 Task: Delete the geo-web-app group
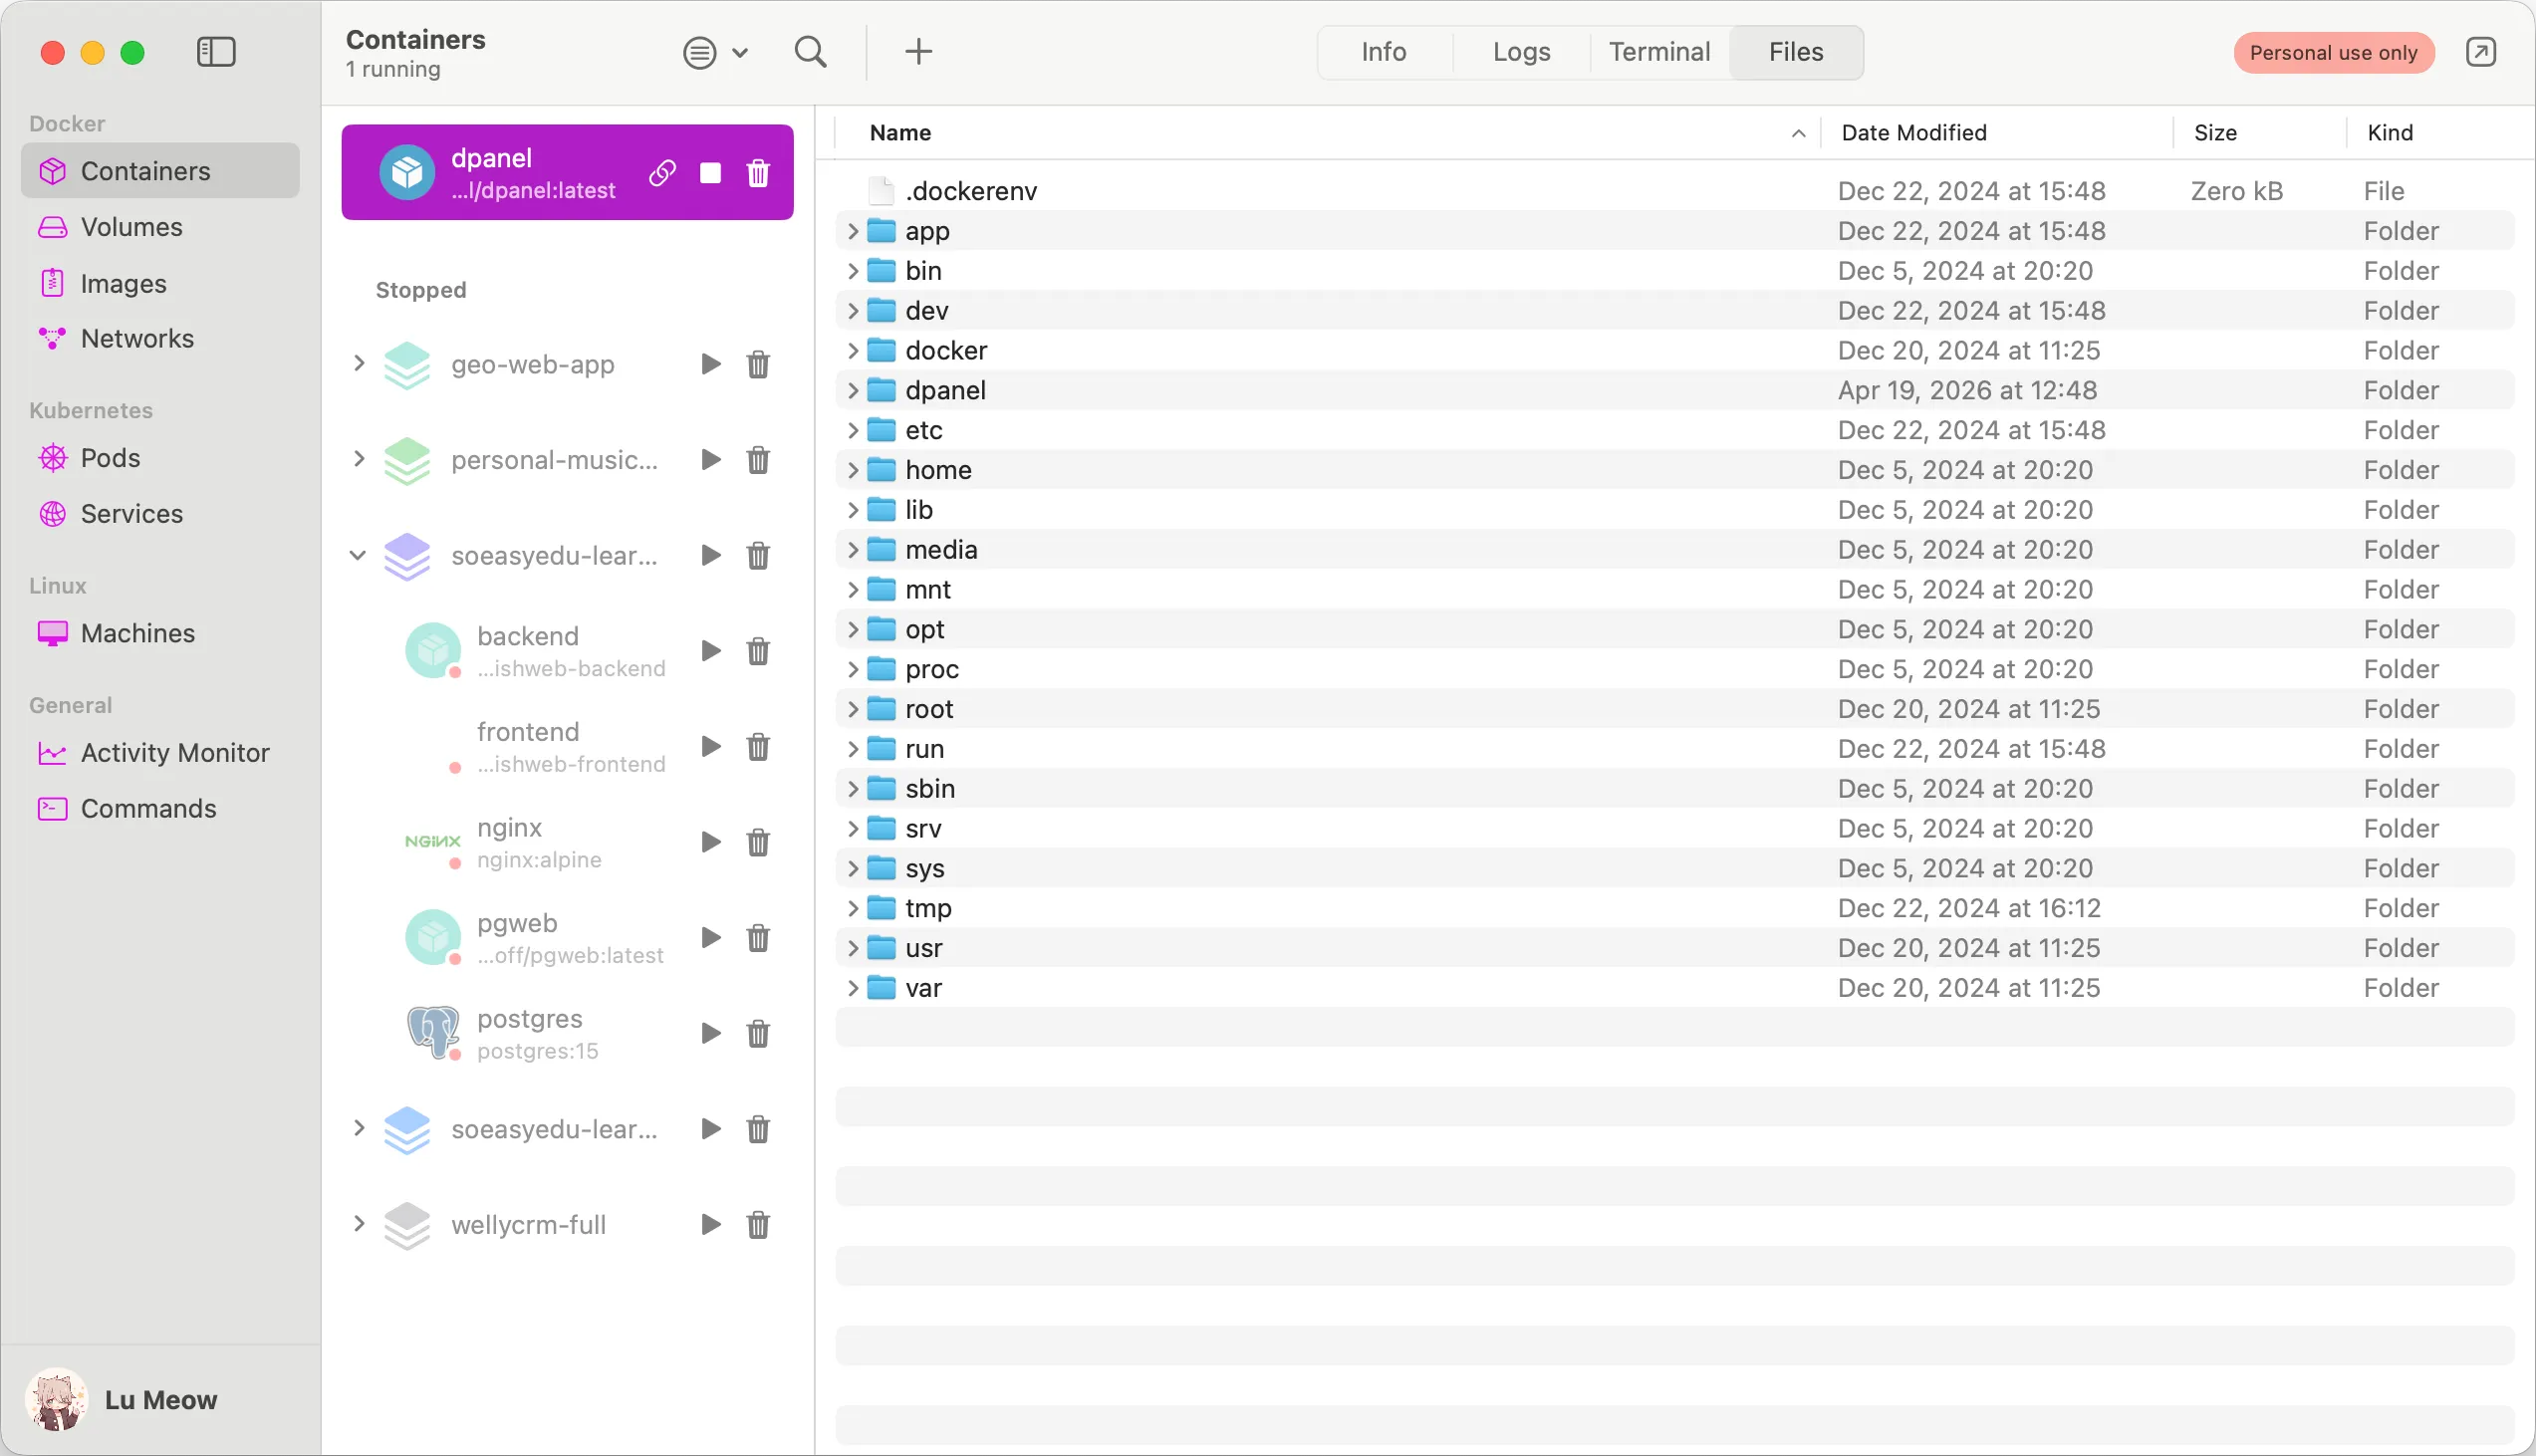pyautogui.click(x=758, y=364)
